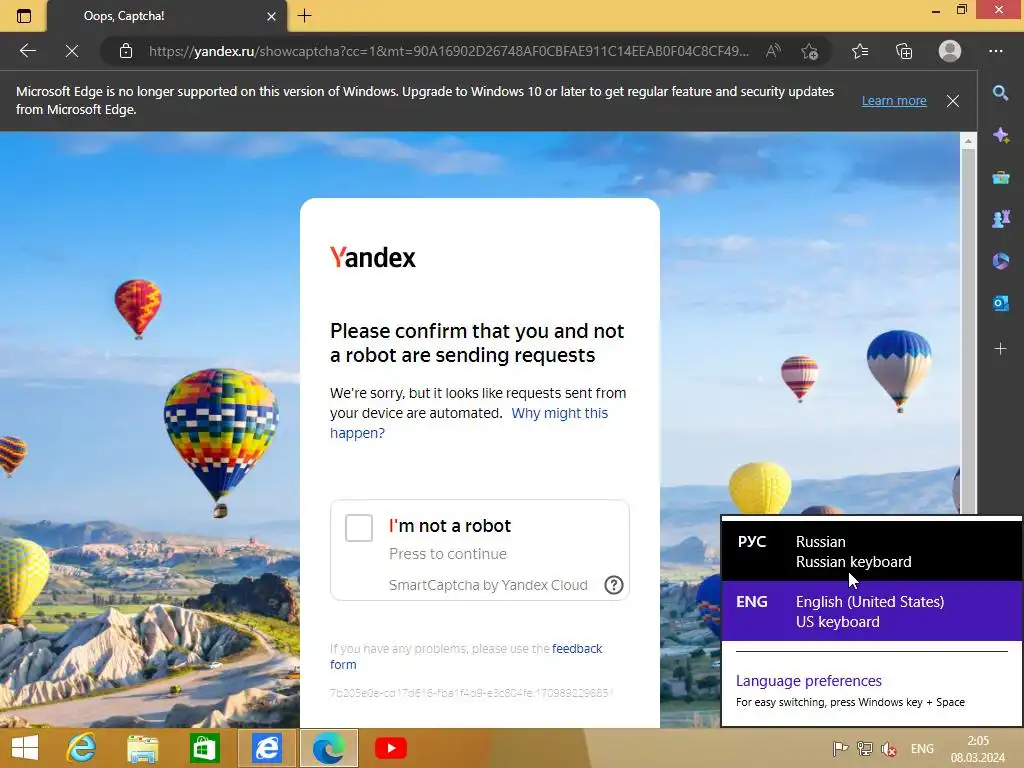Select English (United States) US keyboard

[872, 611]
